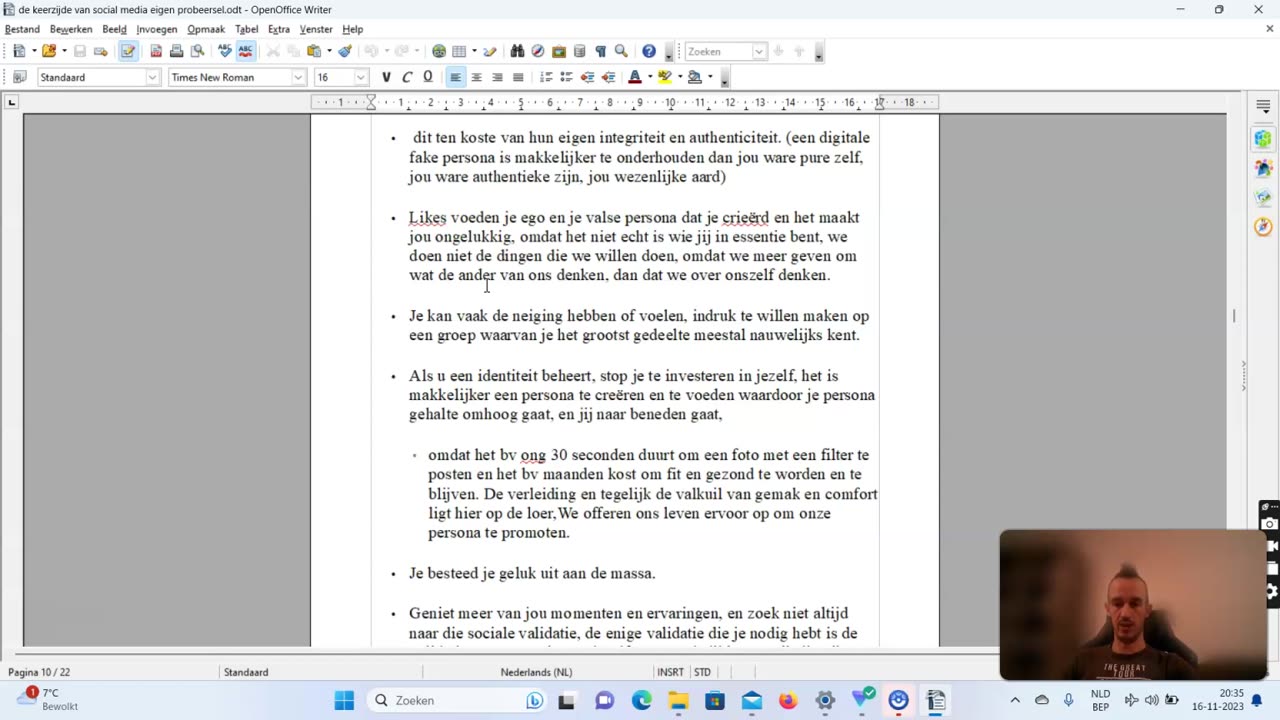Open the Highlighting color dropdown arrow
The width and height of the screenshot is (1280, 720).
[679, 77]
